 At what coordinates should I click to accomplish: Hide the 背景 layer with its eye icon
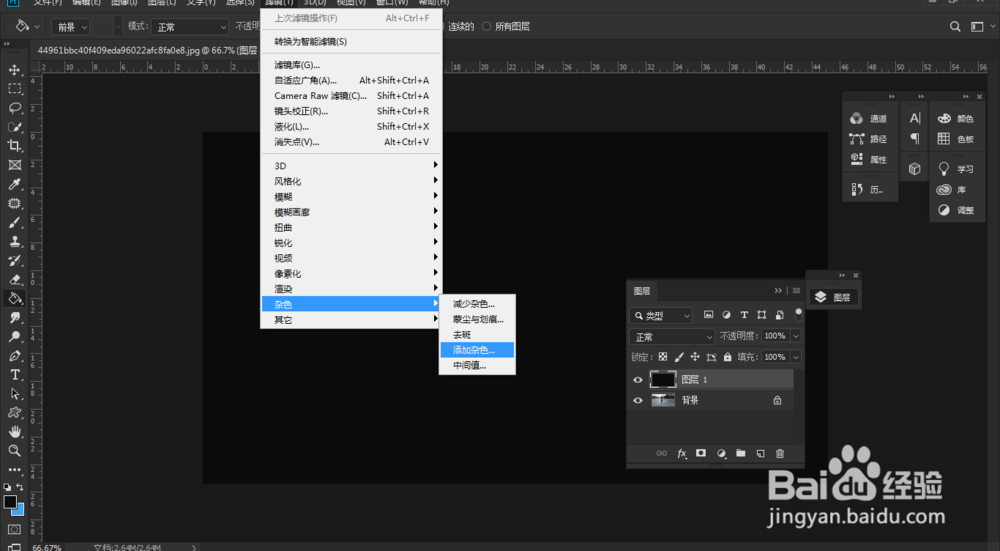pos(638,401)
